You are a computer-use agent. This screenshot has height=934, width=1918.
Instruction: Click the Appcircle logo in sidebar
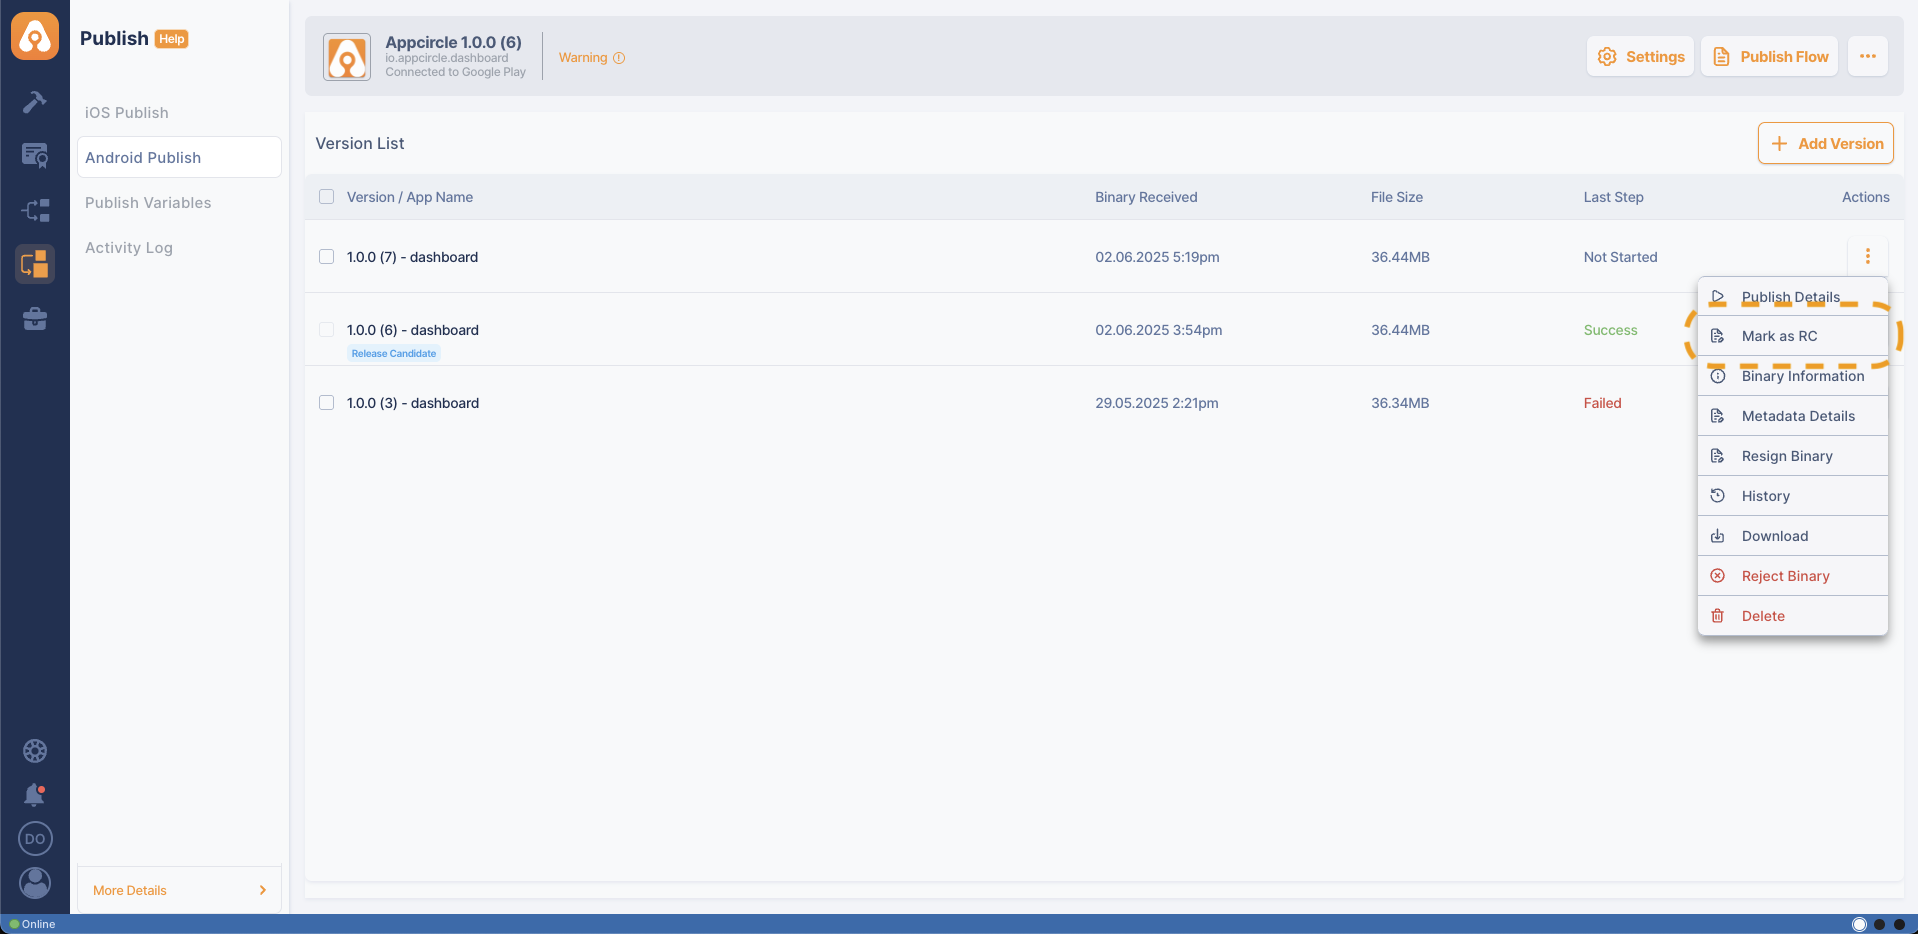tap(35, 37)
